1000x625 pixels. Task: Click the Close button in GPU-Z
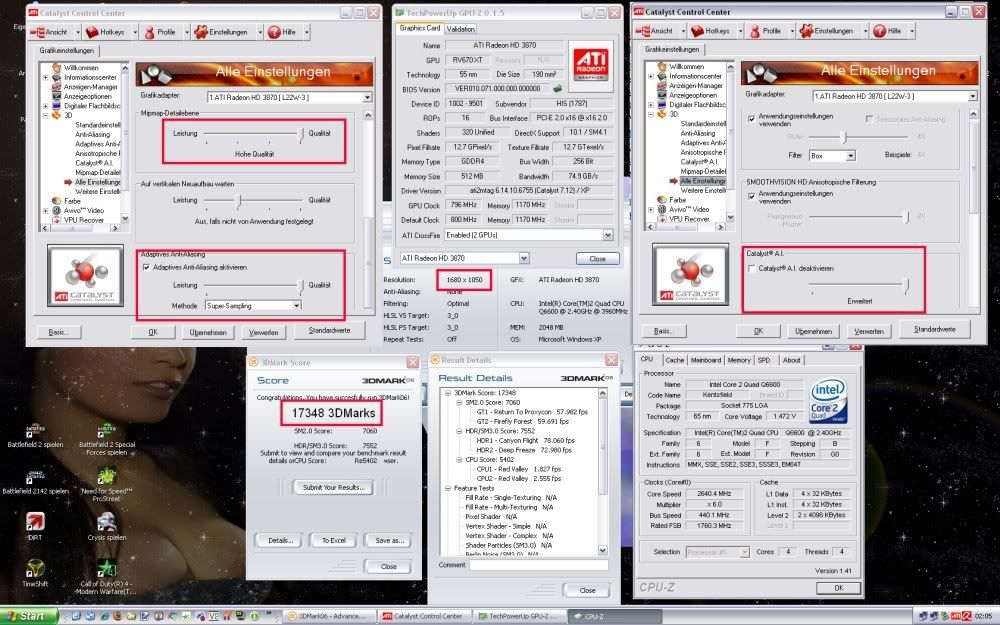pyautogui.click(x=598, y=259)
